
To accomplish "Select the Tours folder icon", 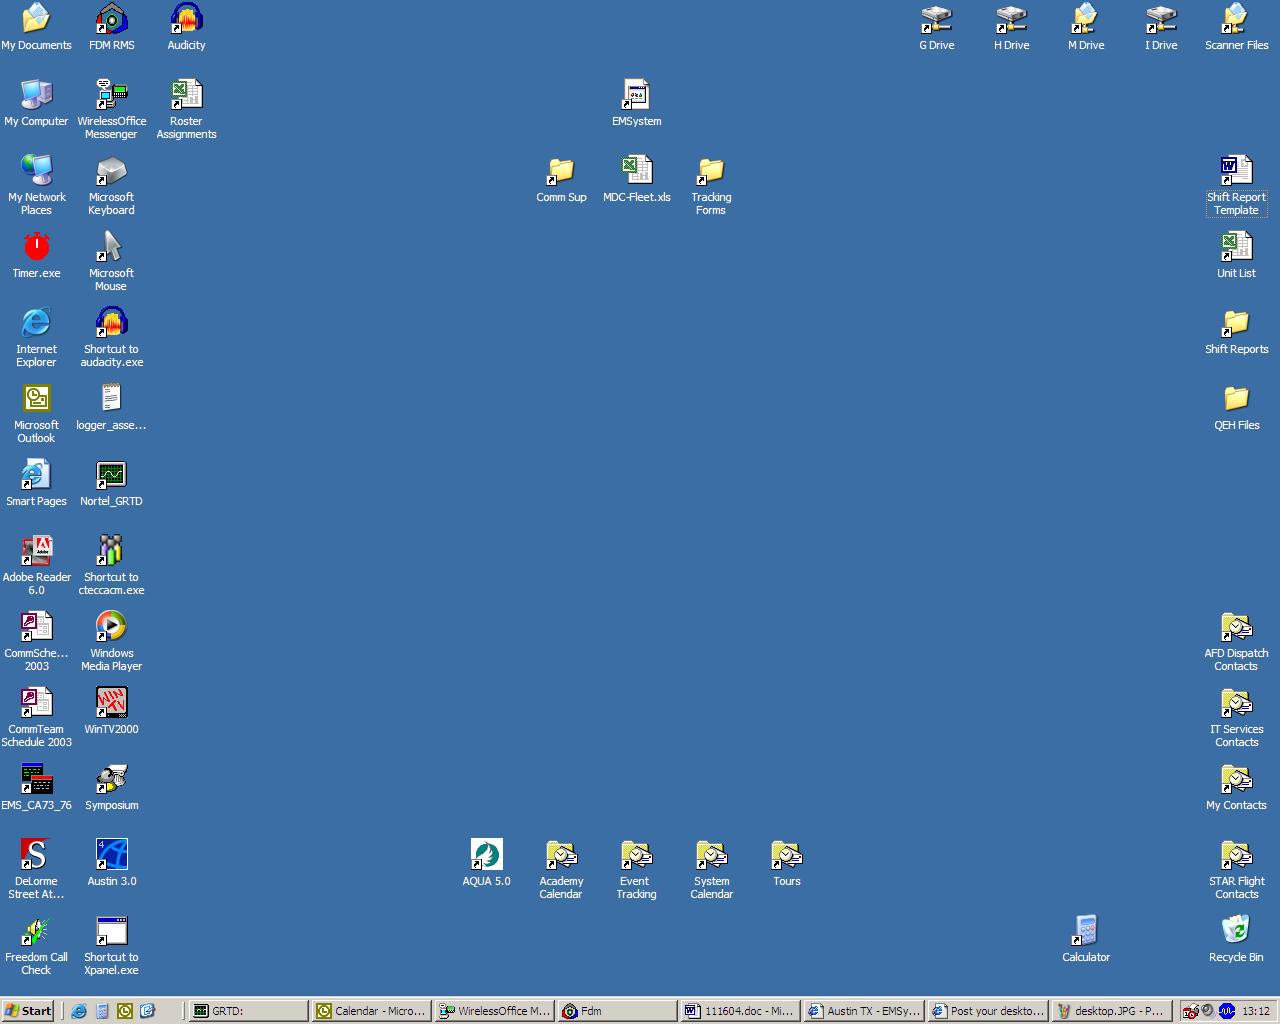I will (x=786, y=863).
